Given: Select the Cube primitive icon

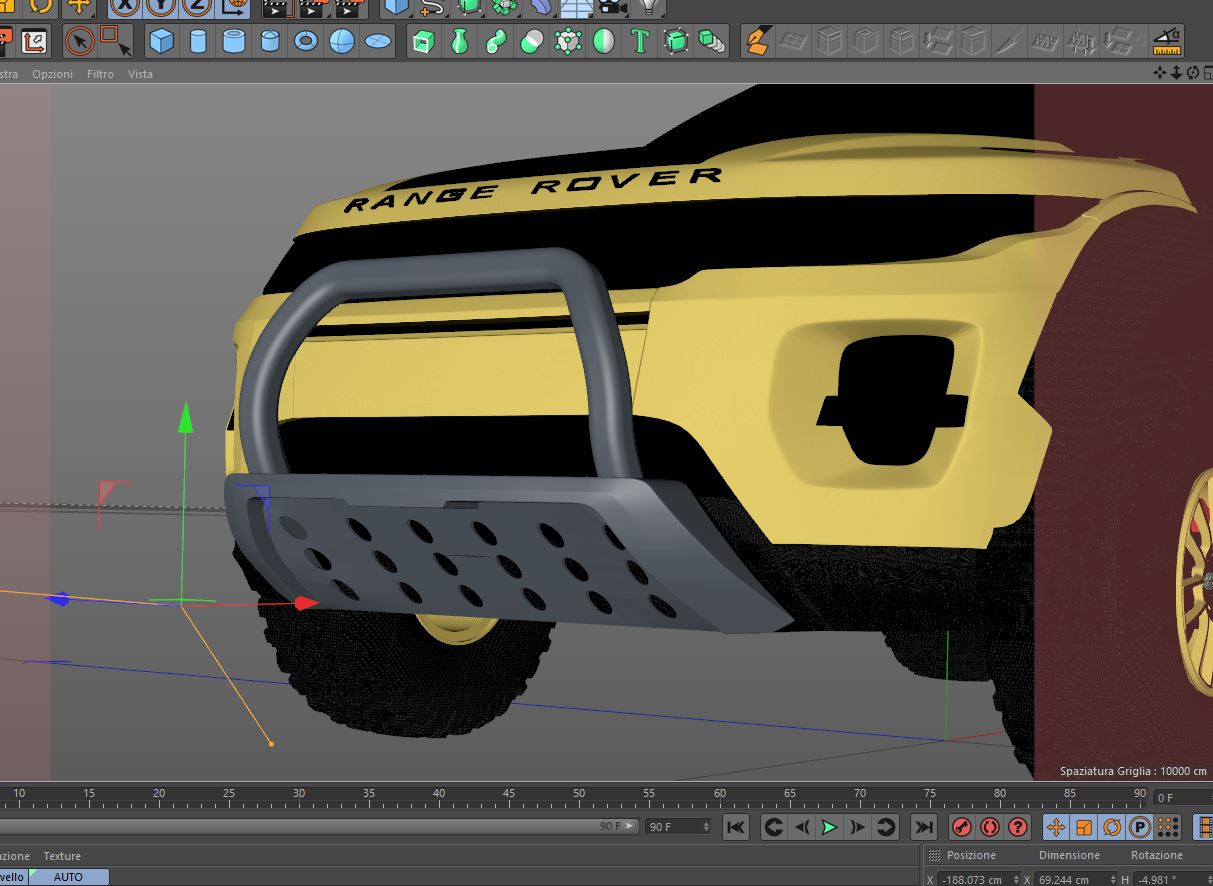Looking at the screenshot, I should [162, 42].
